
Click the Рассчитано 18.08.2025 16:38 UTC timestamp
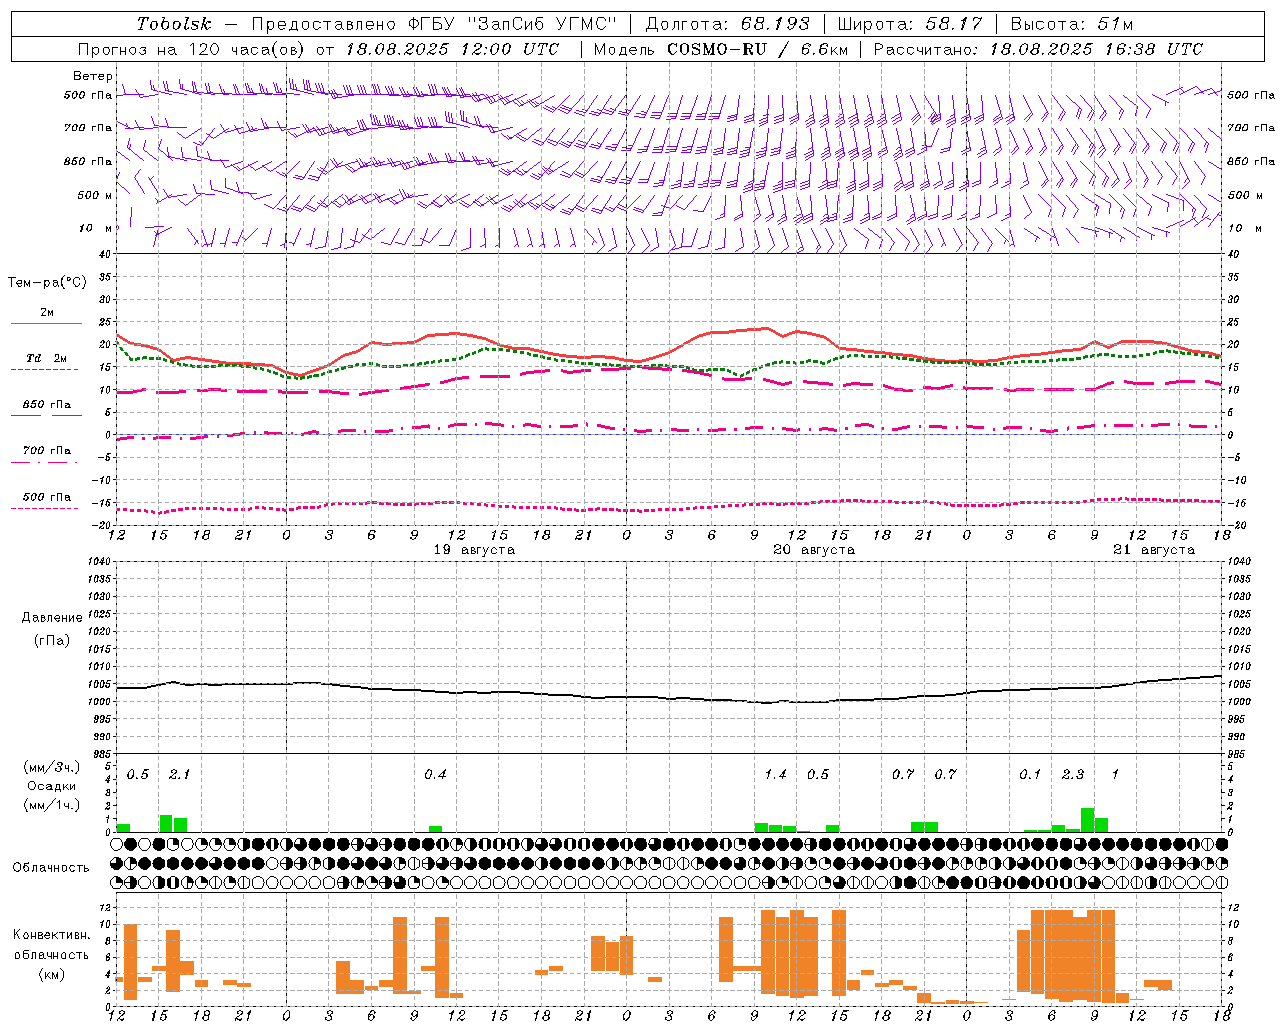click(1038, 49)
